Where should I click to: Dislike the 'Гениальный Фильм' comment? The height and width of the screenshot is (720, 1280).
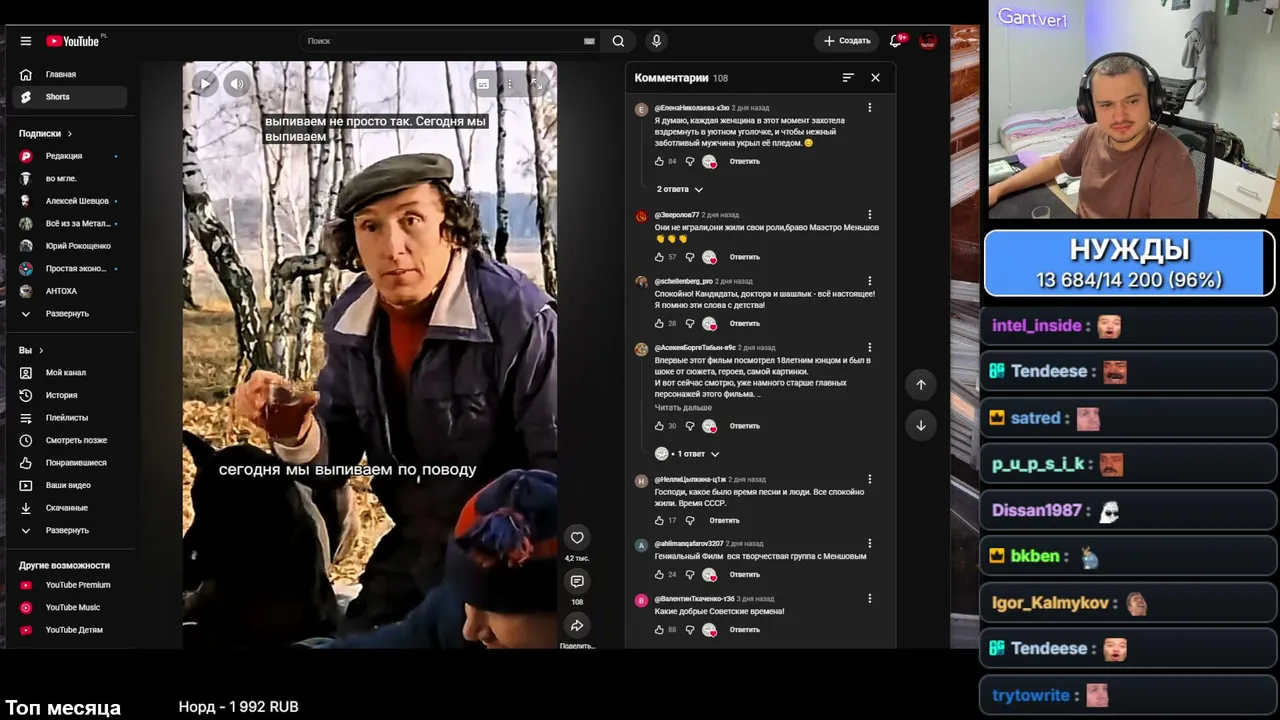pos(689,575)
